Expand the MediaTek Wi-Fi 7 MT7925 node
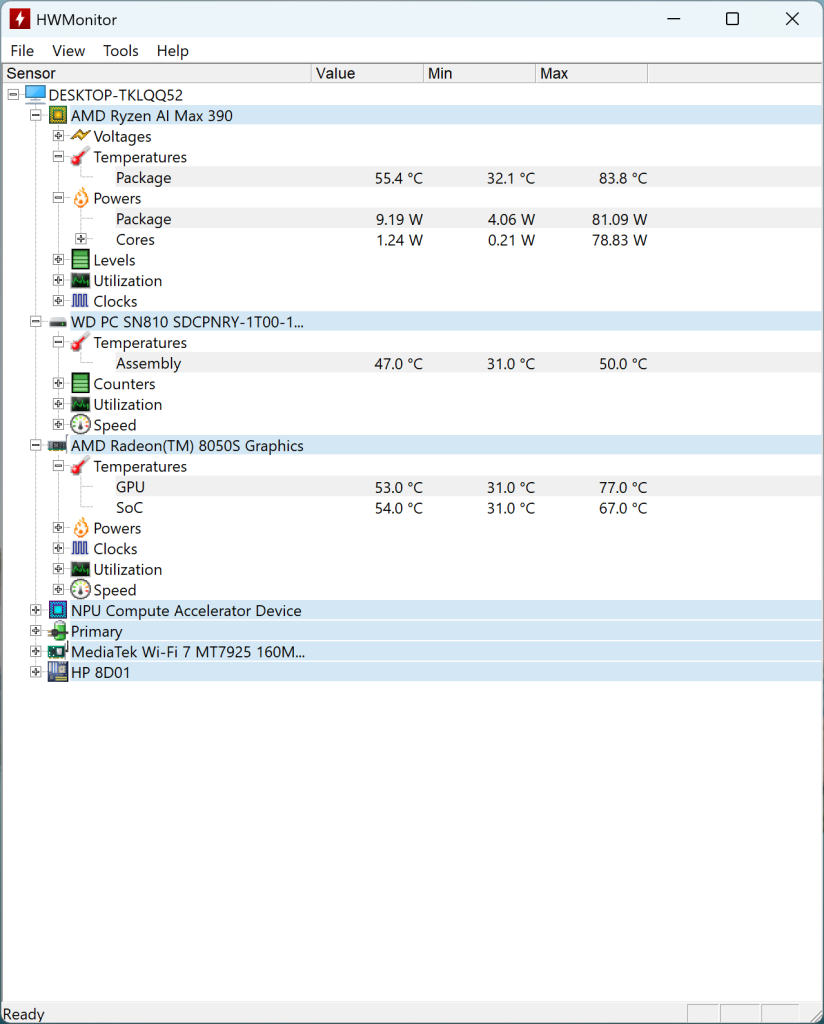The image size is (824, 1024). click(36, 652)
